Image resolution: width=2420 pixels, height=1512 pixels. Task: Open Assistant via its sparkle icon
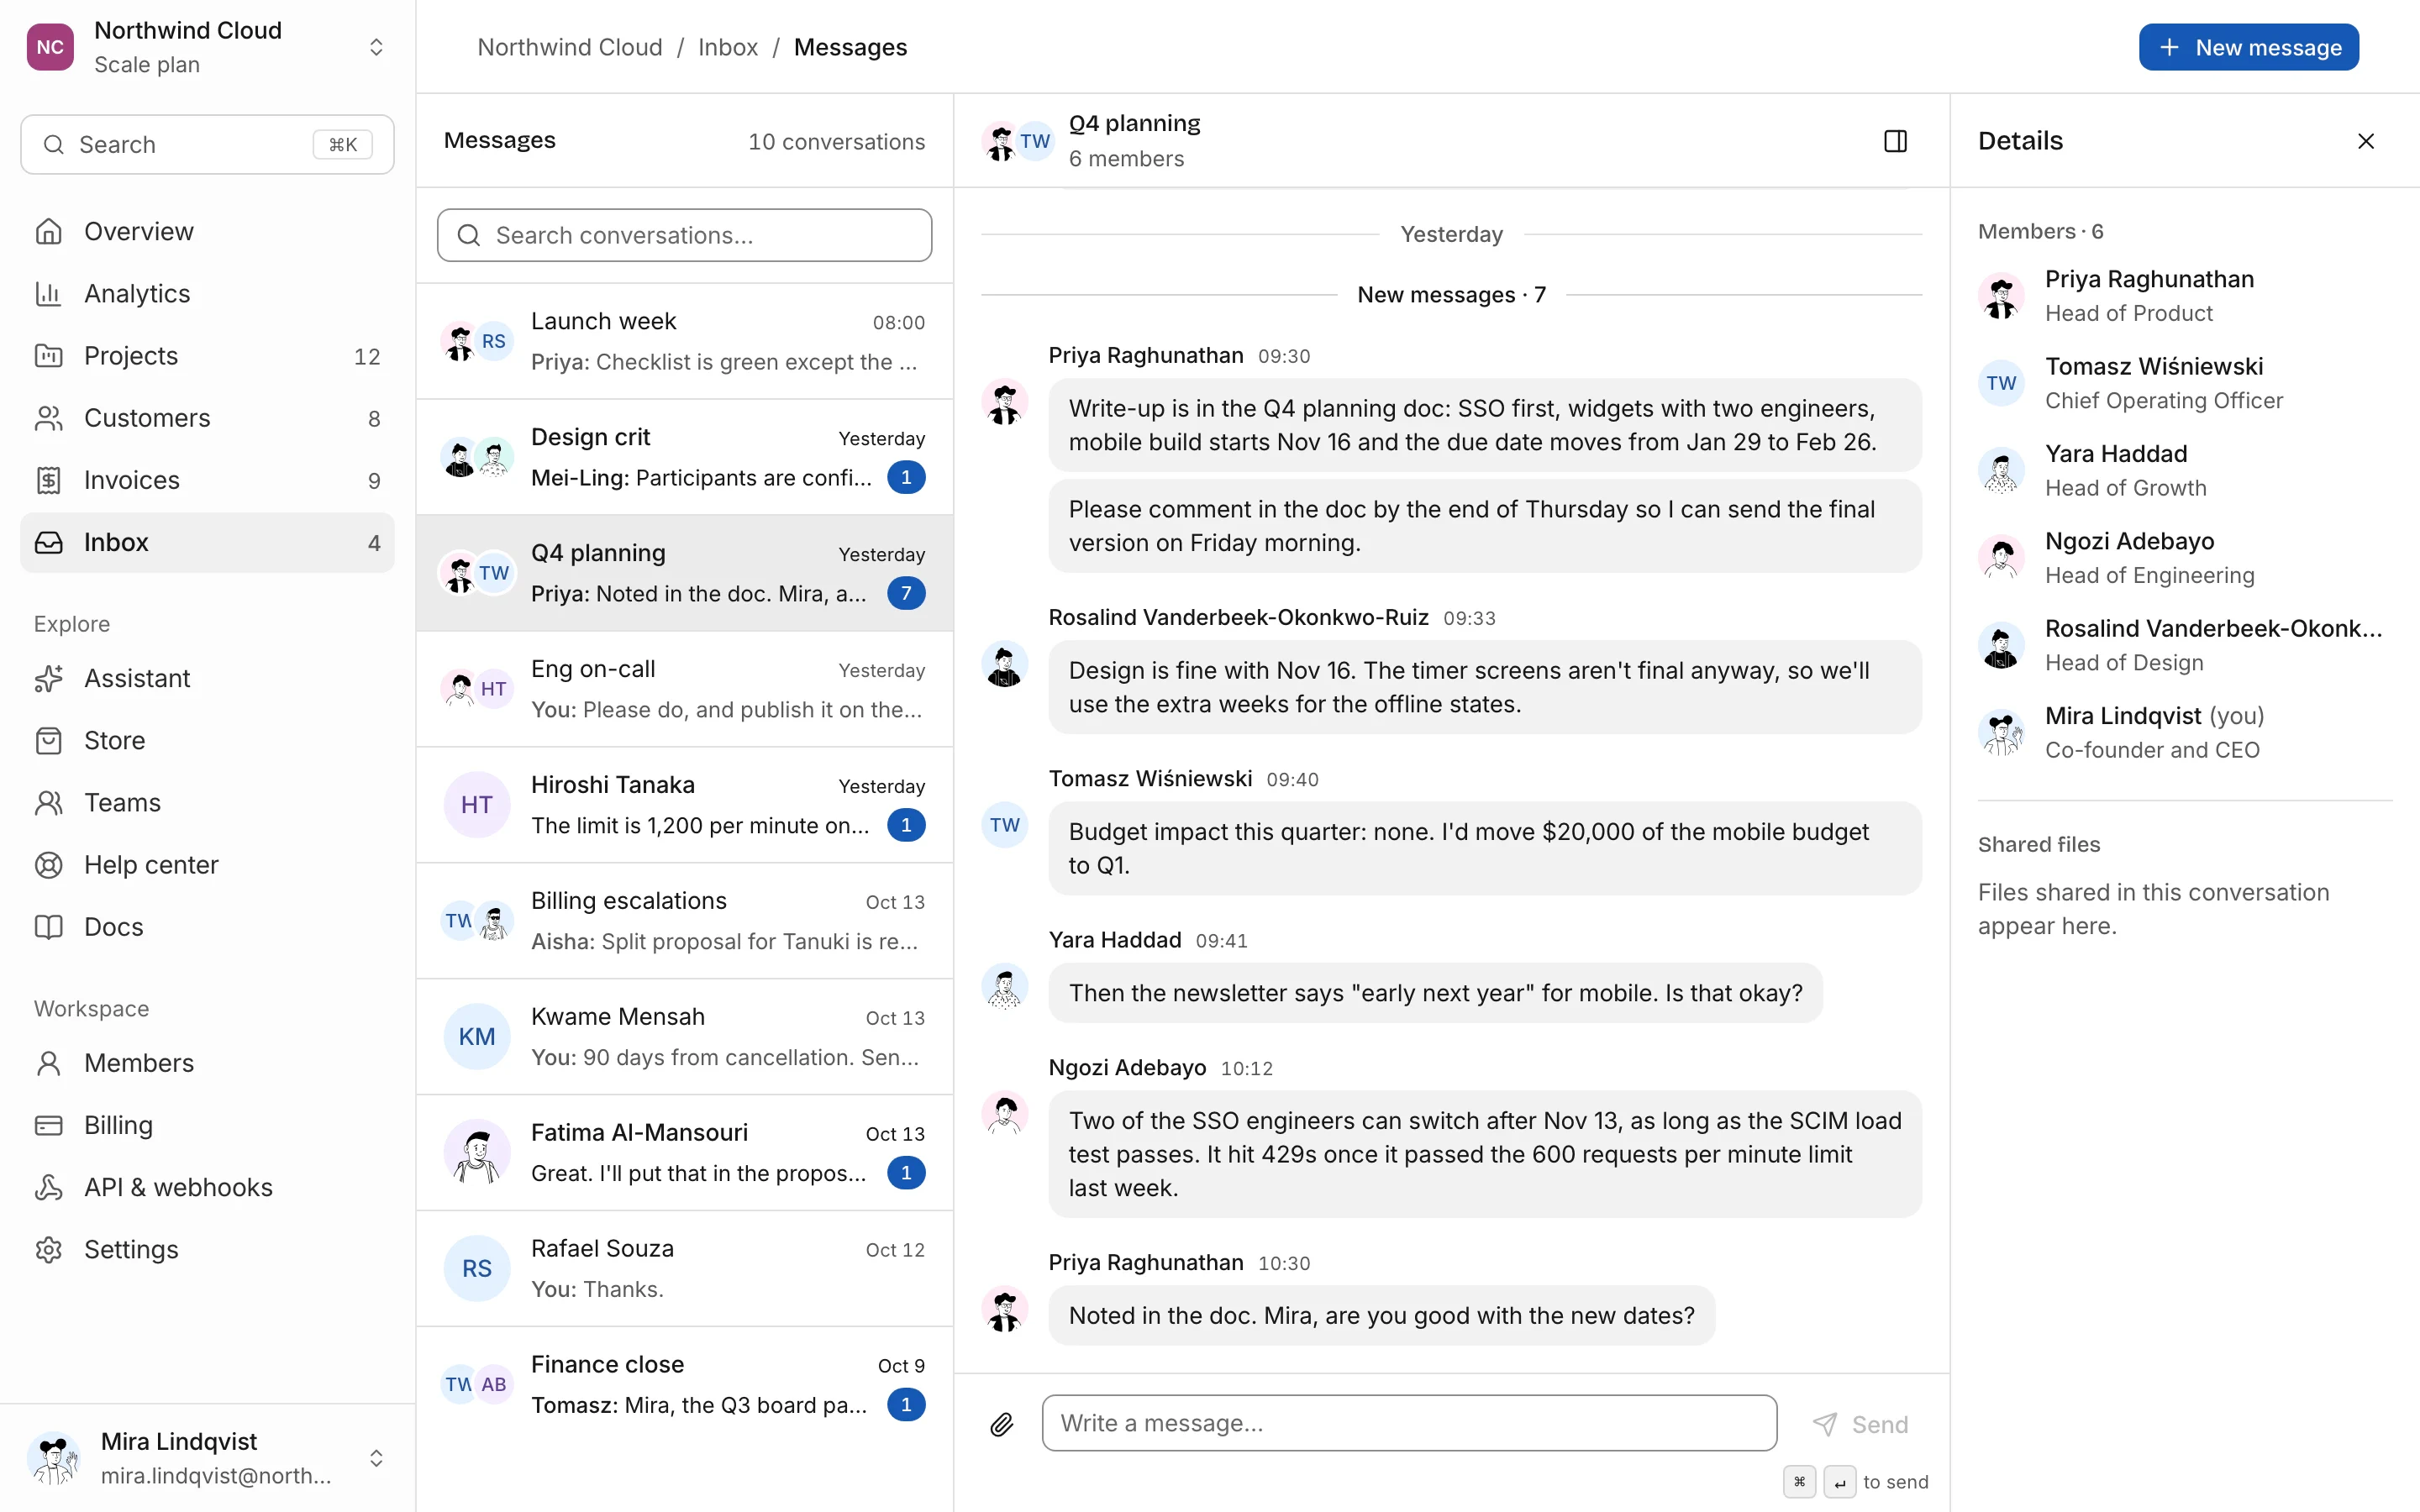pos(48,678)
